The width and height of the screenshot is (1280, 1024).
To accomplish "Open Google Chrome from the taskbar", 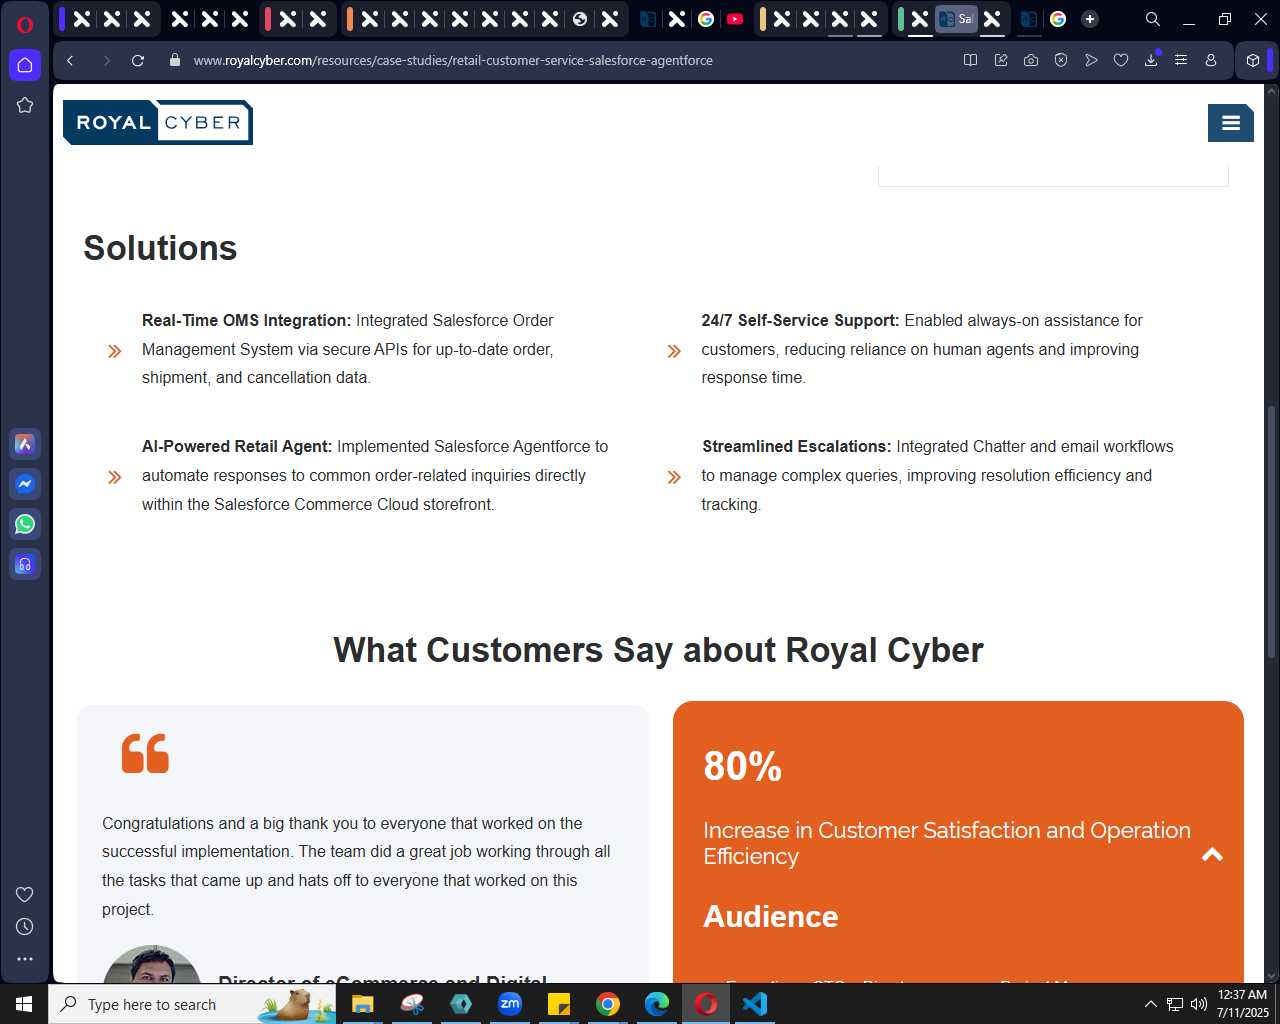I will coord(607,1004).
